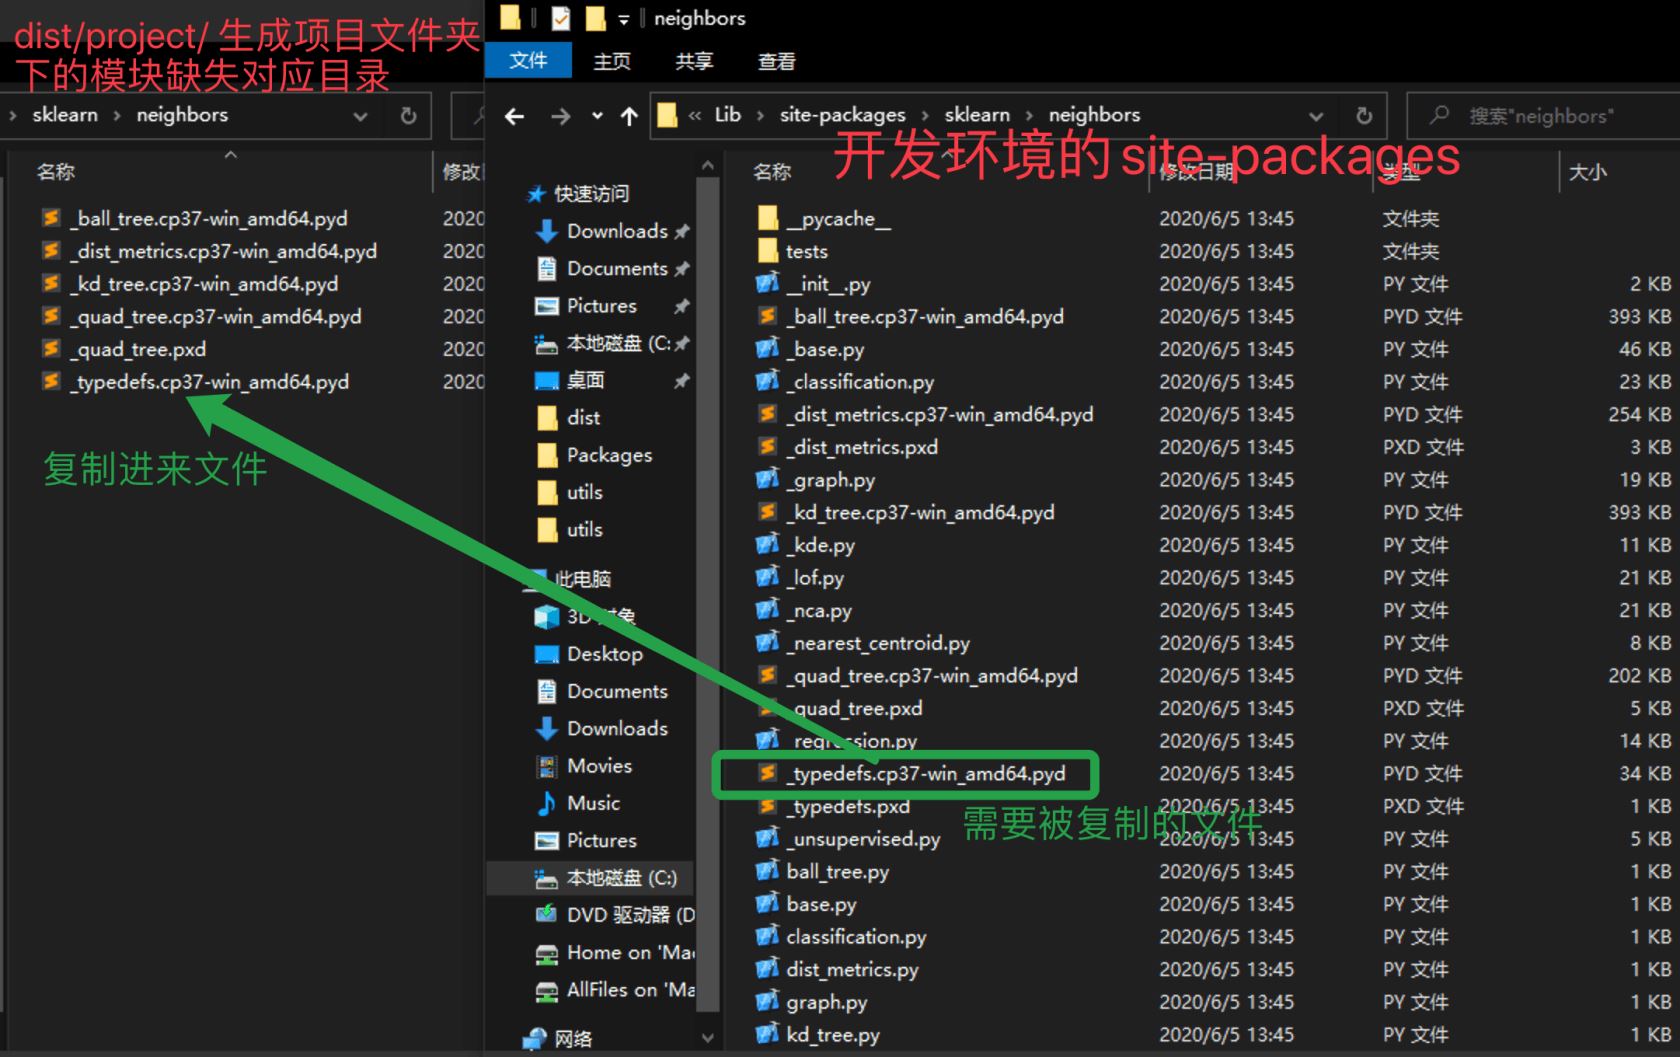Open the Quick Access Toolbar customize arrow
This screenshot has width=1680, height=1057.
[x=623, y=19]
